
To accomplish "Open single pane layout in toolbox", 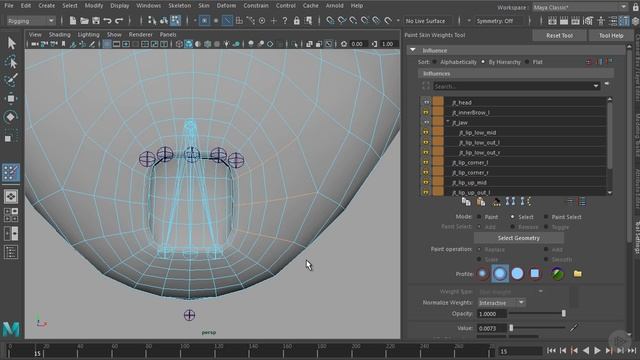I will point(11,197).
